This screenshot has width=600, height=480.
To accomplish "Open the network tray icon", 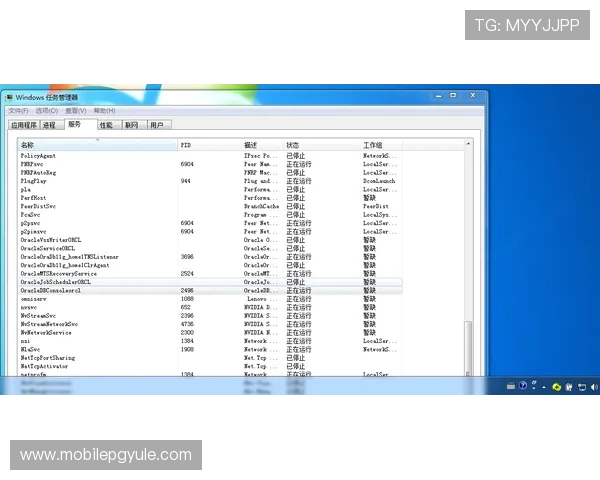I will click(582, 387).
